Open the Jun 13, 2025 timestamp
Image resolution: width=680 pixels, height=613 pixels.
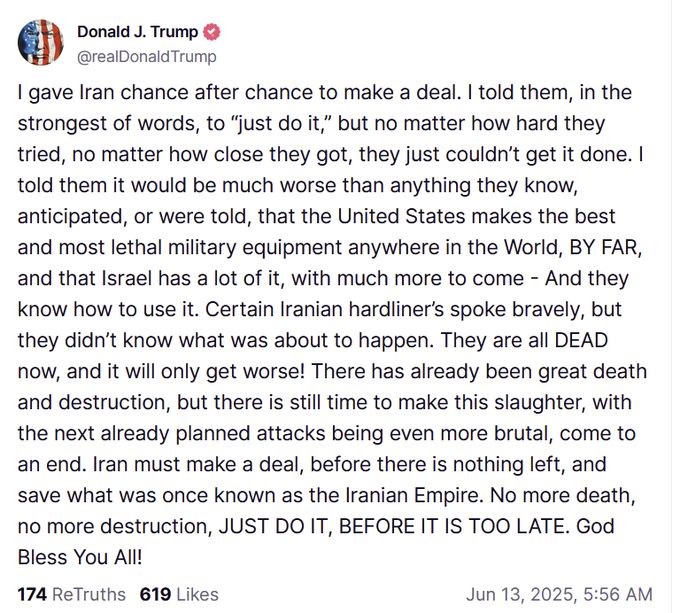click(x=559, y=594)
